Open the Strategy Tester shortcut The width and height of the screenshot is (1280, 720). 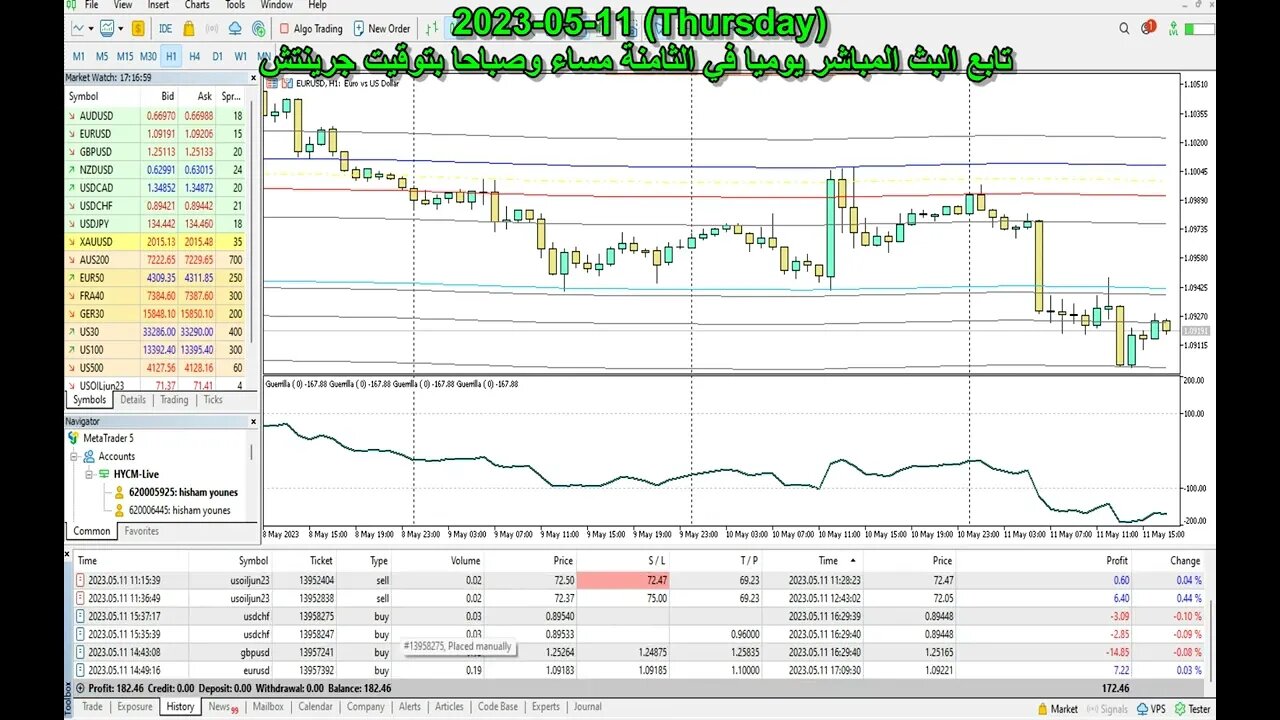click(x=1192, y=708)
